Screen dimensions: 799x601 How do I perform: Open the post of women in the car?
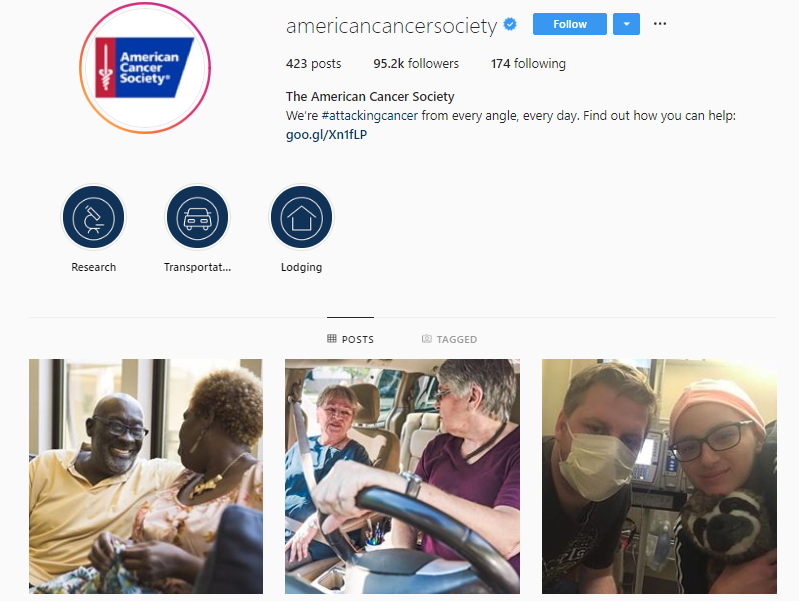(402, 476)
